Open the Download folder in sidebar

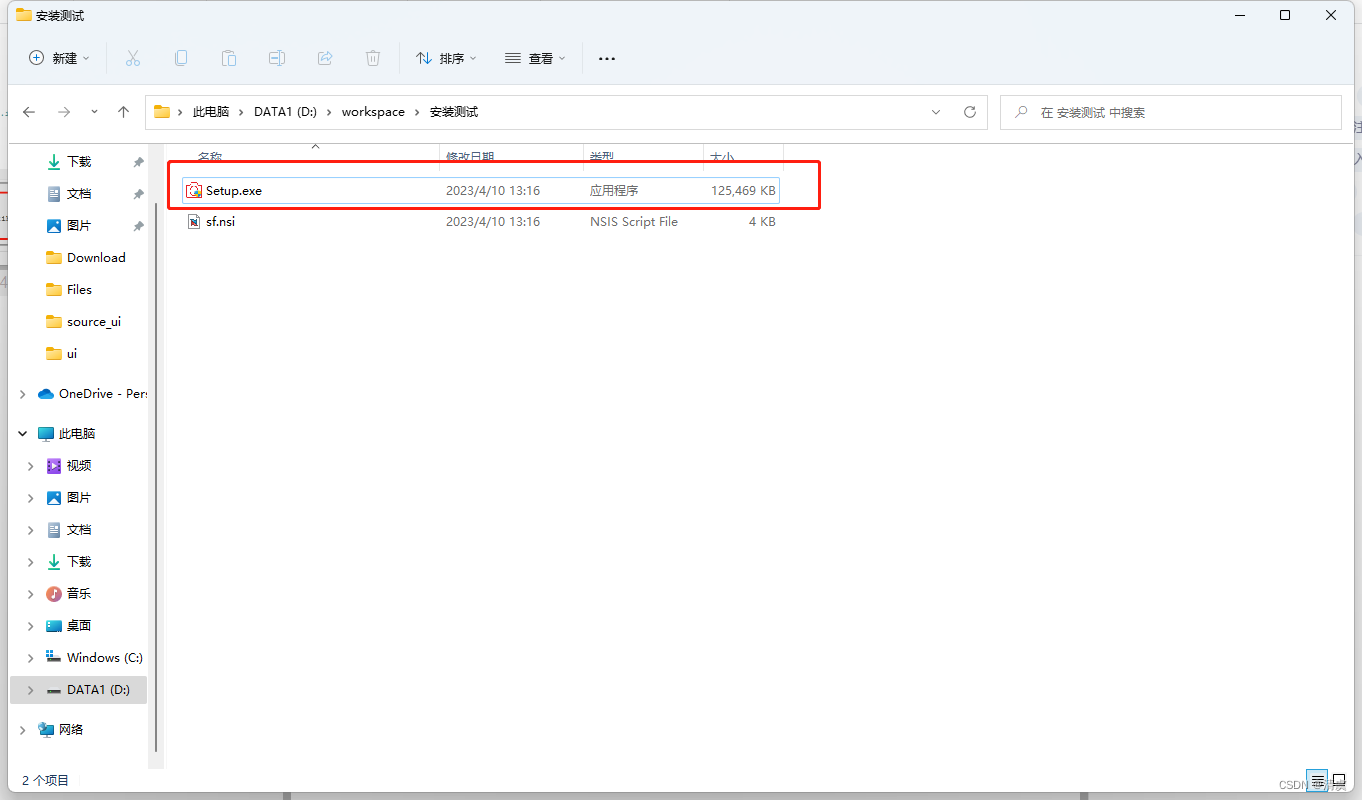96,257
